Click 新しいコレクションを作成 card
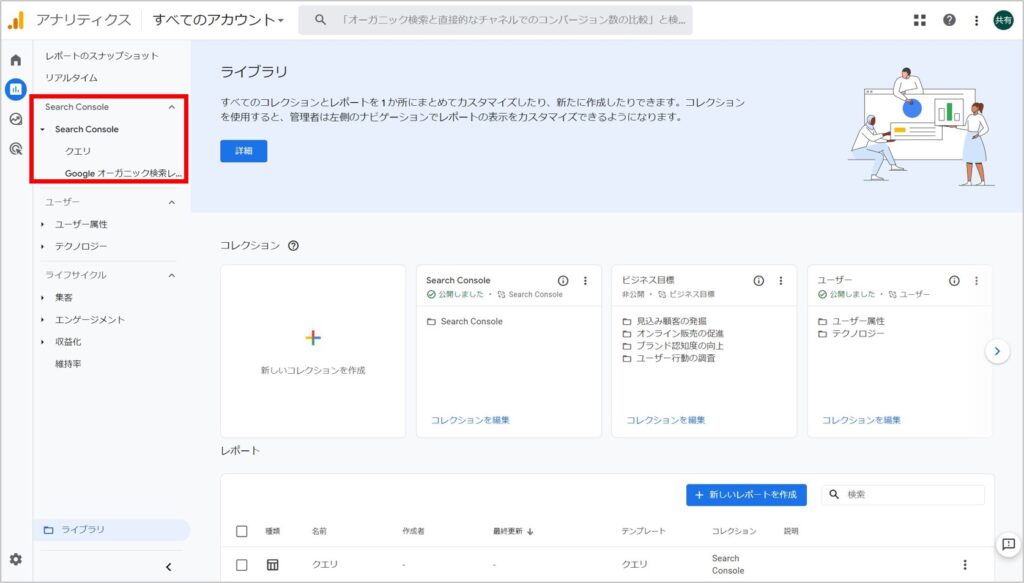 point(313,351)
